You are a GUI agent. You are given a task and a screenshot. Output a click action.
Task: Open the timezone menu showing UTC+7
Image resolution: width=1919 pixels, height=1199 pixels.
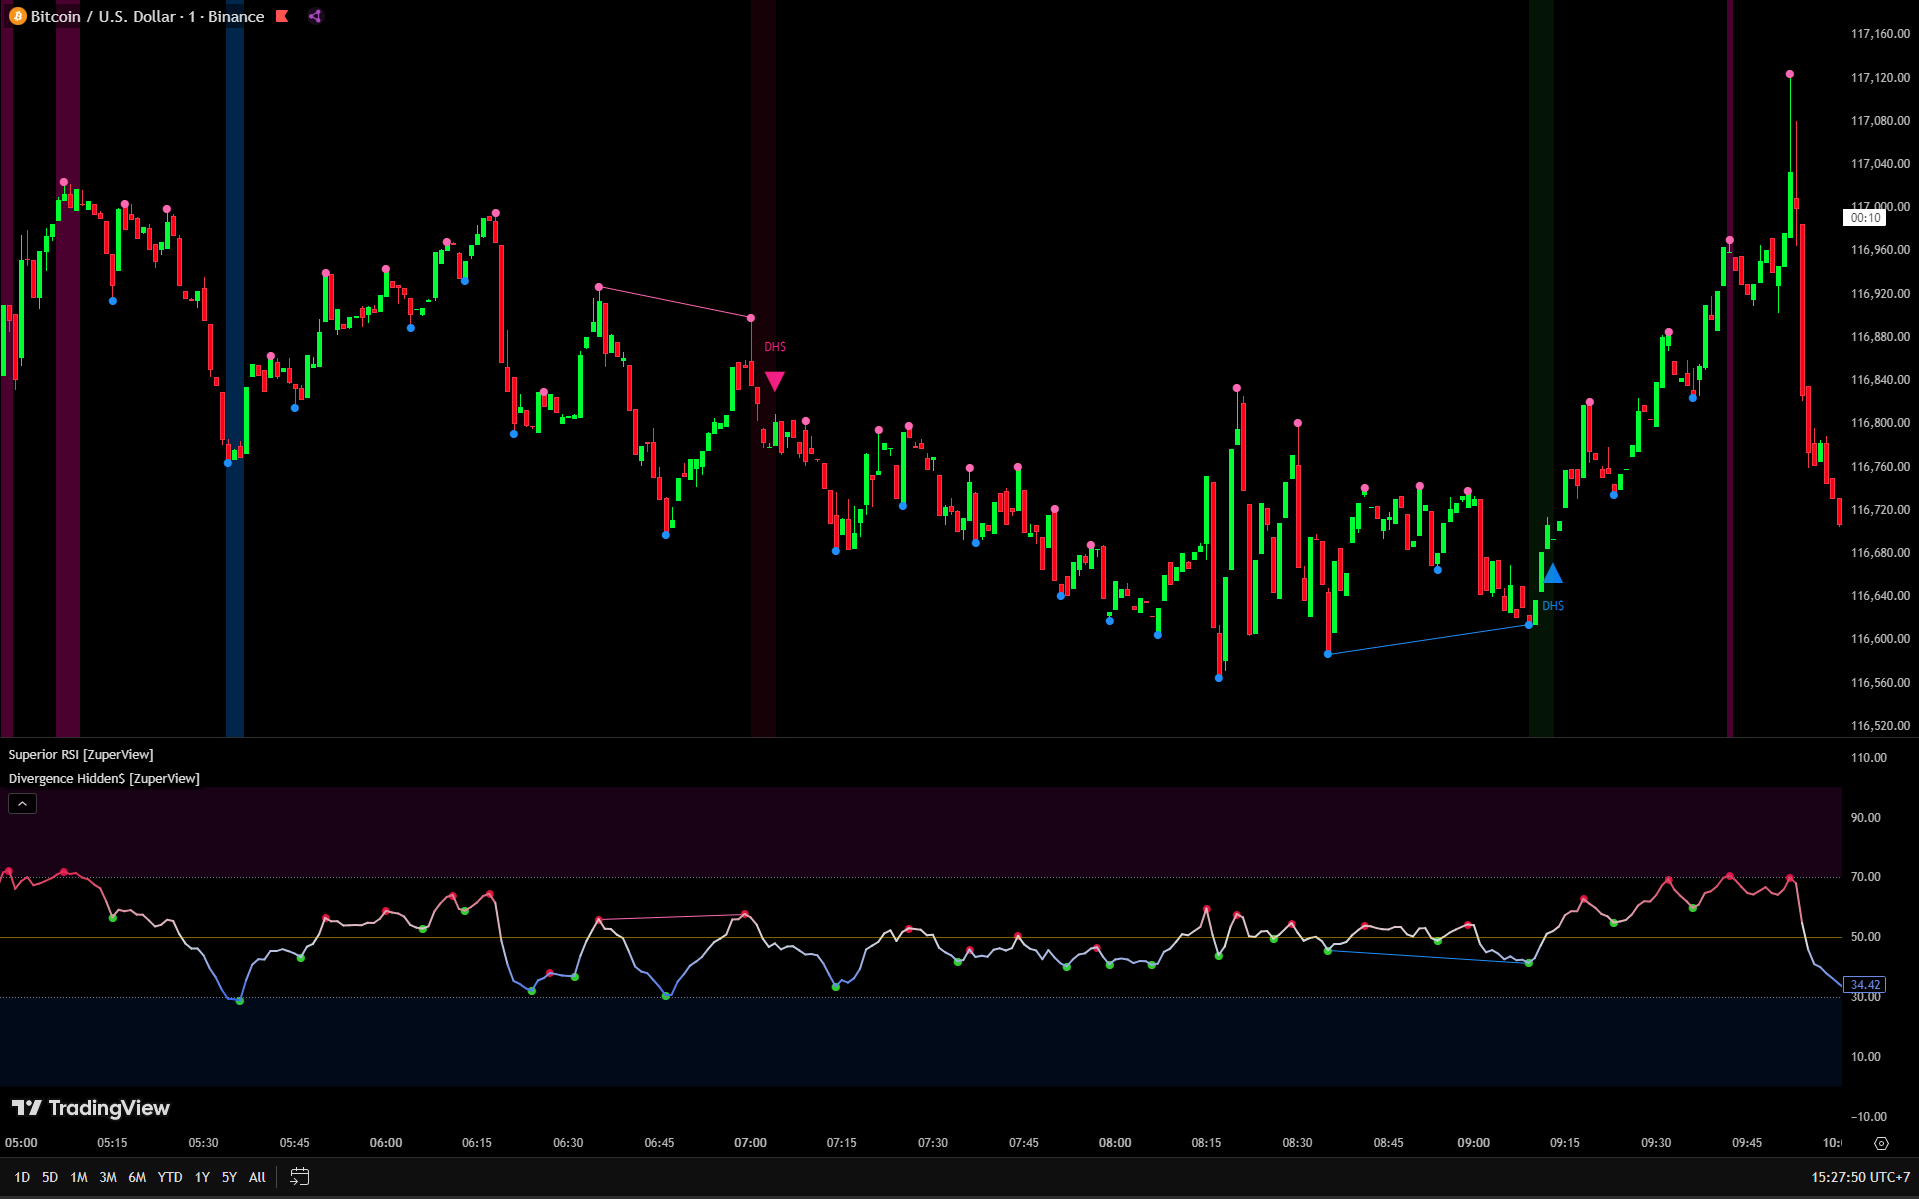pyautogui.click(x=1860, y=1177)
